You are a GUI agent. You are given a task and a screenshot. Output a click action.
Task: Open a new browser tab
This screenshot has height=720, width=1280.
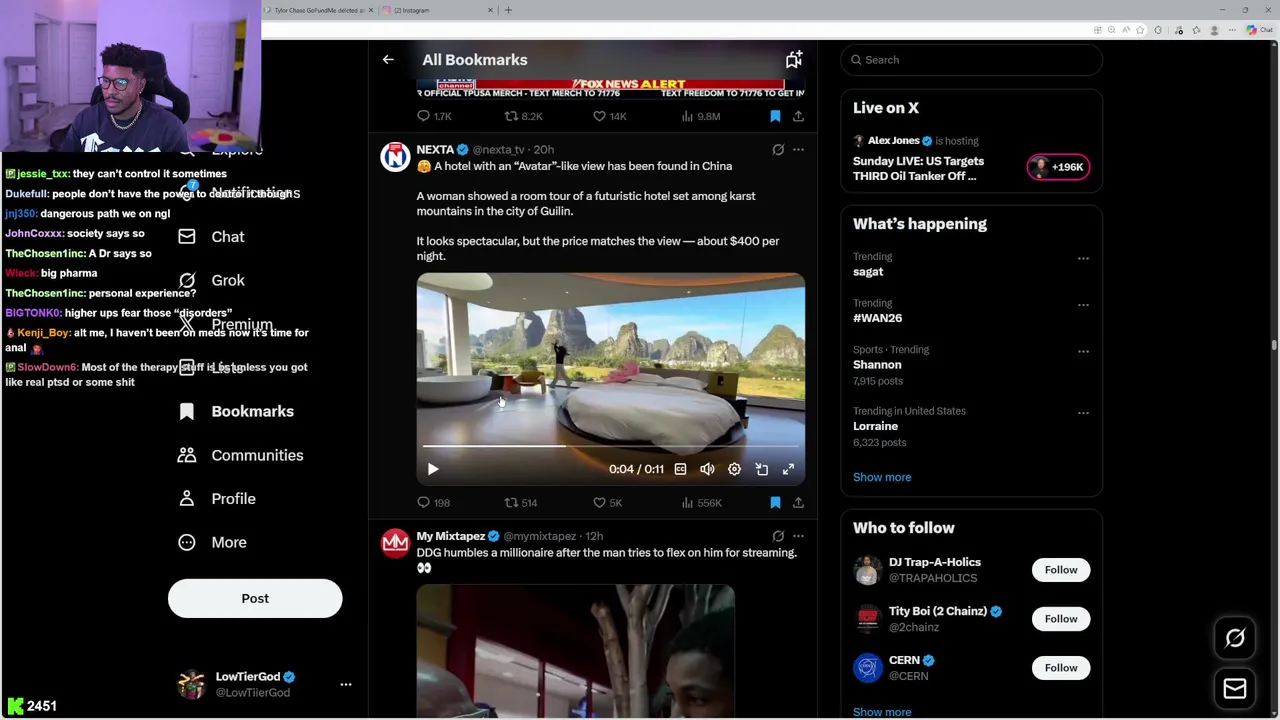tap(508, 10)
